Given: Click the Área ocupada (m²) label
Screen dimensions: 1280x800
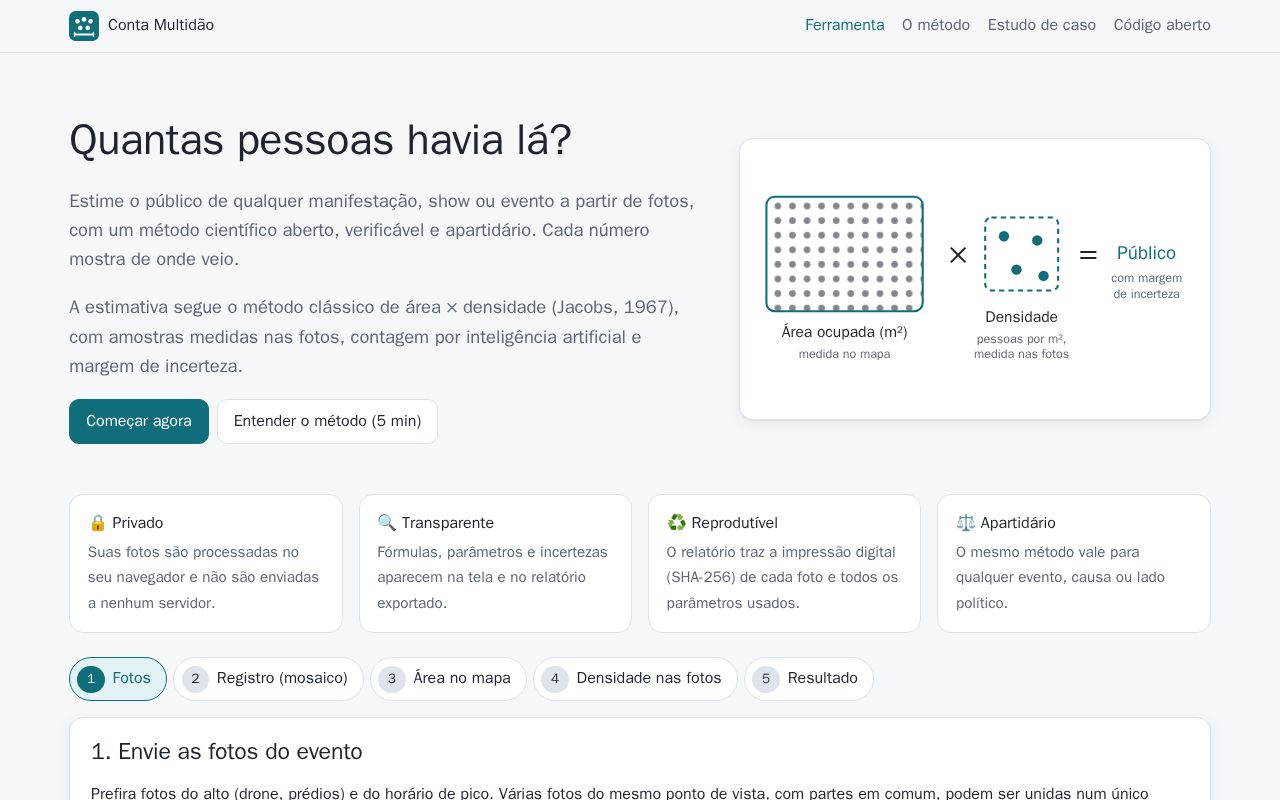Looking at the screenshot, I should 844,332.
